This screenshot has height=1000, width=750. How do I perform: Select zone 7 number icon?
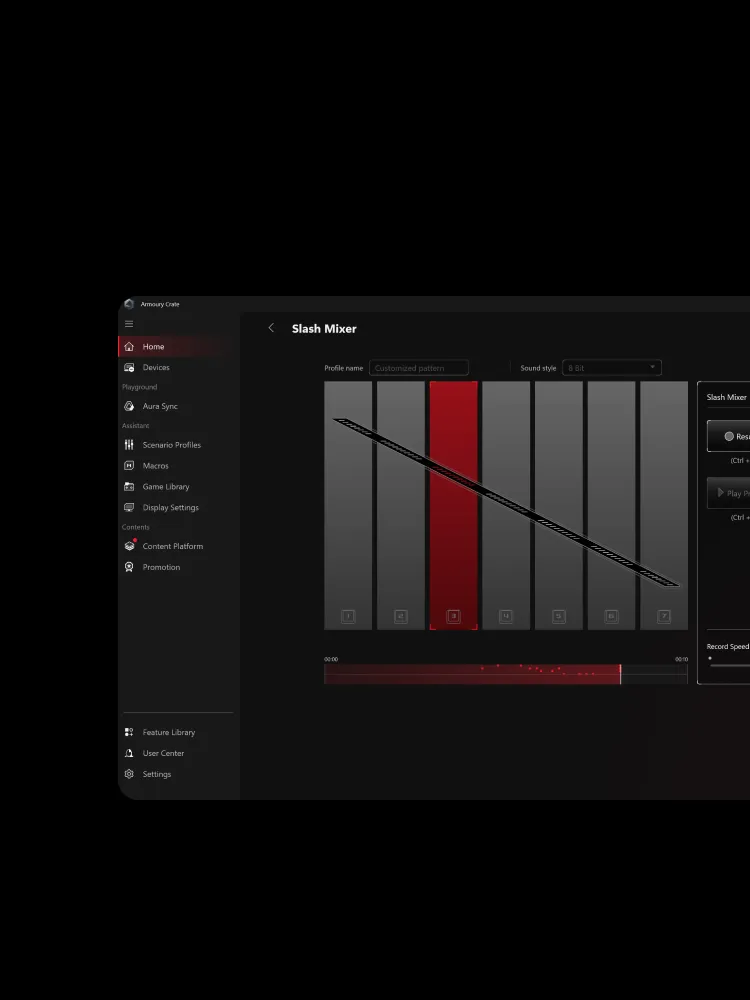(664, 616)
